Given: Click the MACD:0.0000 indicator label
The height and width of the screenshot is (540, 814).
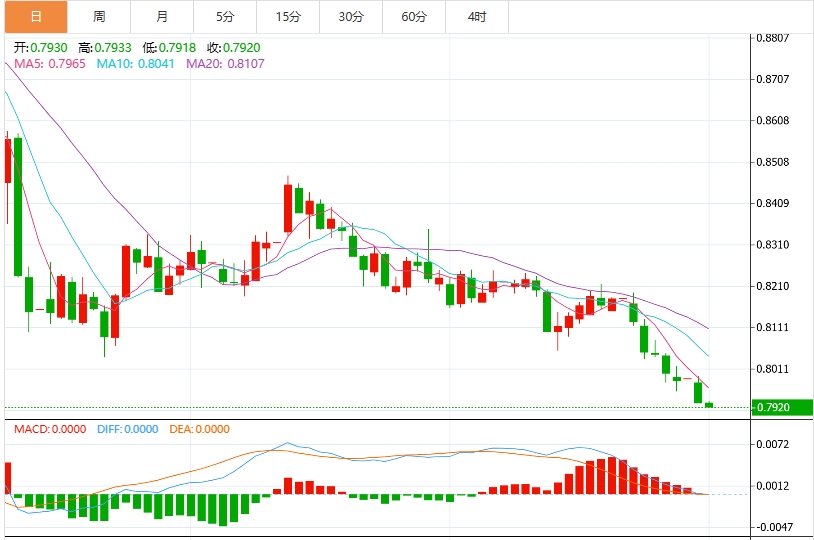Looking at the screenshot, I should pos(50,429).
